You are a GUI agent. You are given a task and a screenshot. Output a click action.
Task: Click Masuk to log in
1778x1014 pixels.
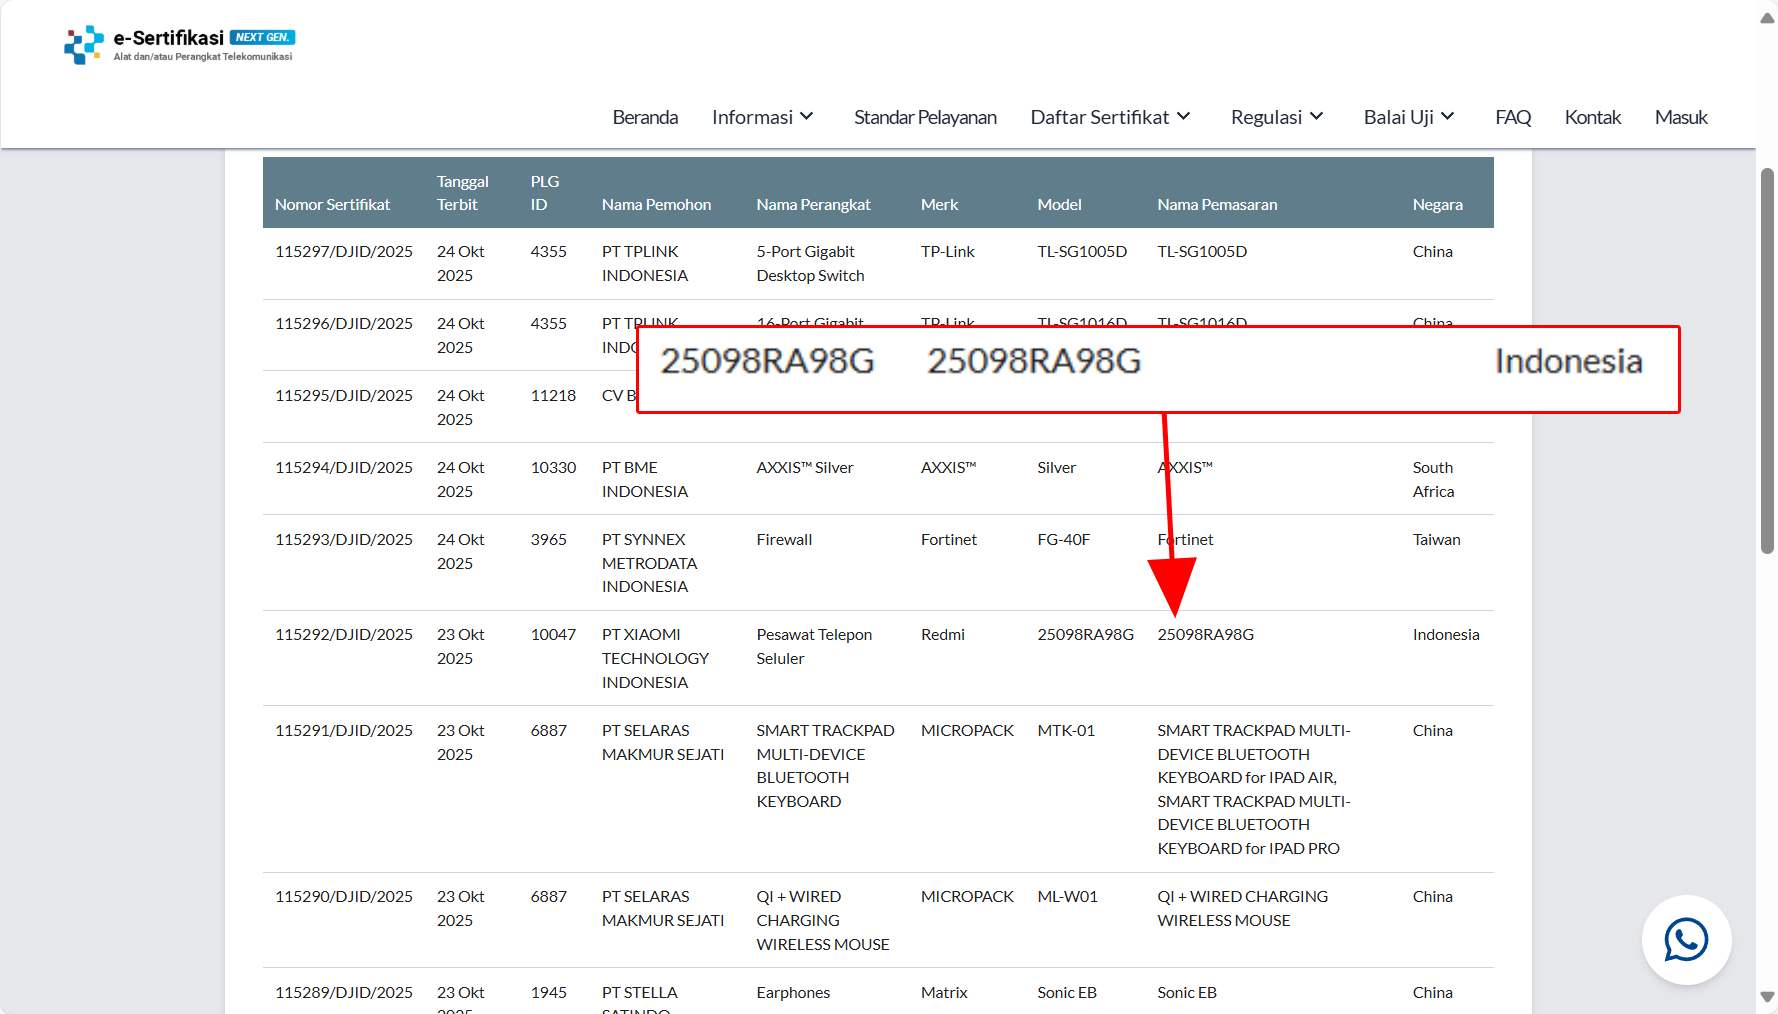pos(1680,117)
